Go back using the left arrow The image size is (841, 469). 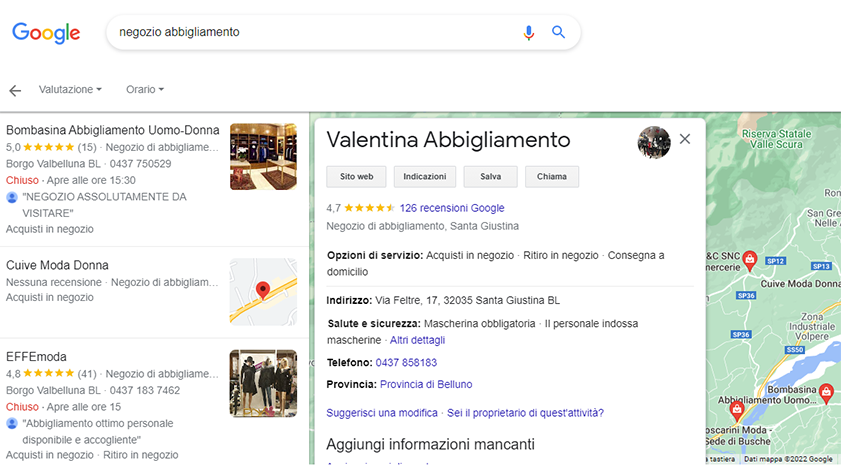[15, 90]
